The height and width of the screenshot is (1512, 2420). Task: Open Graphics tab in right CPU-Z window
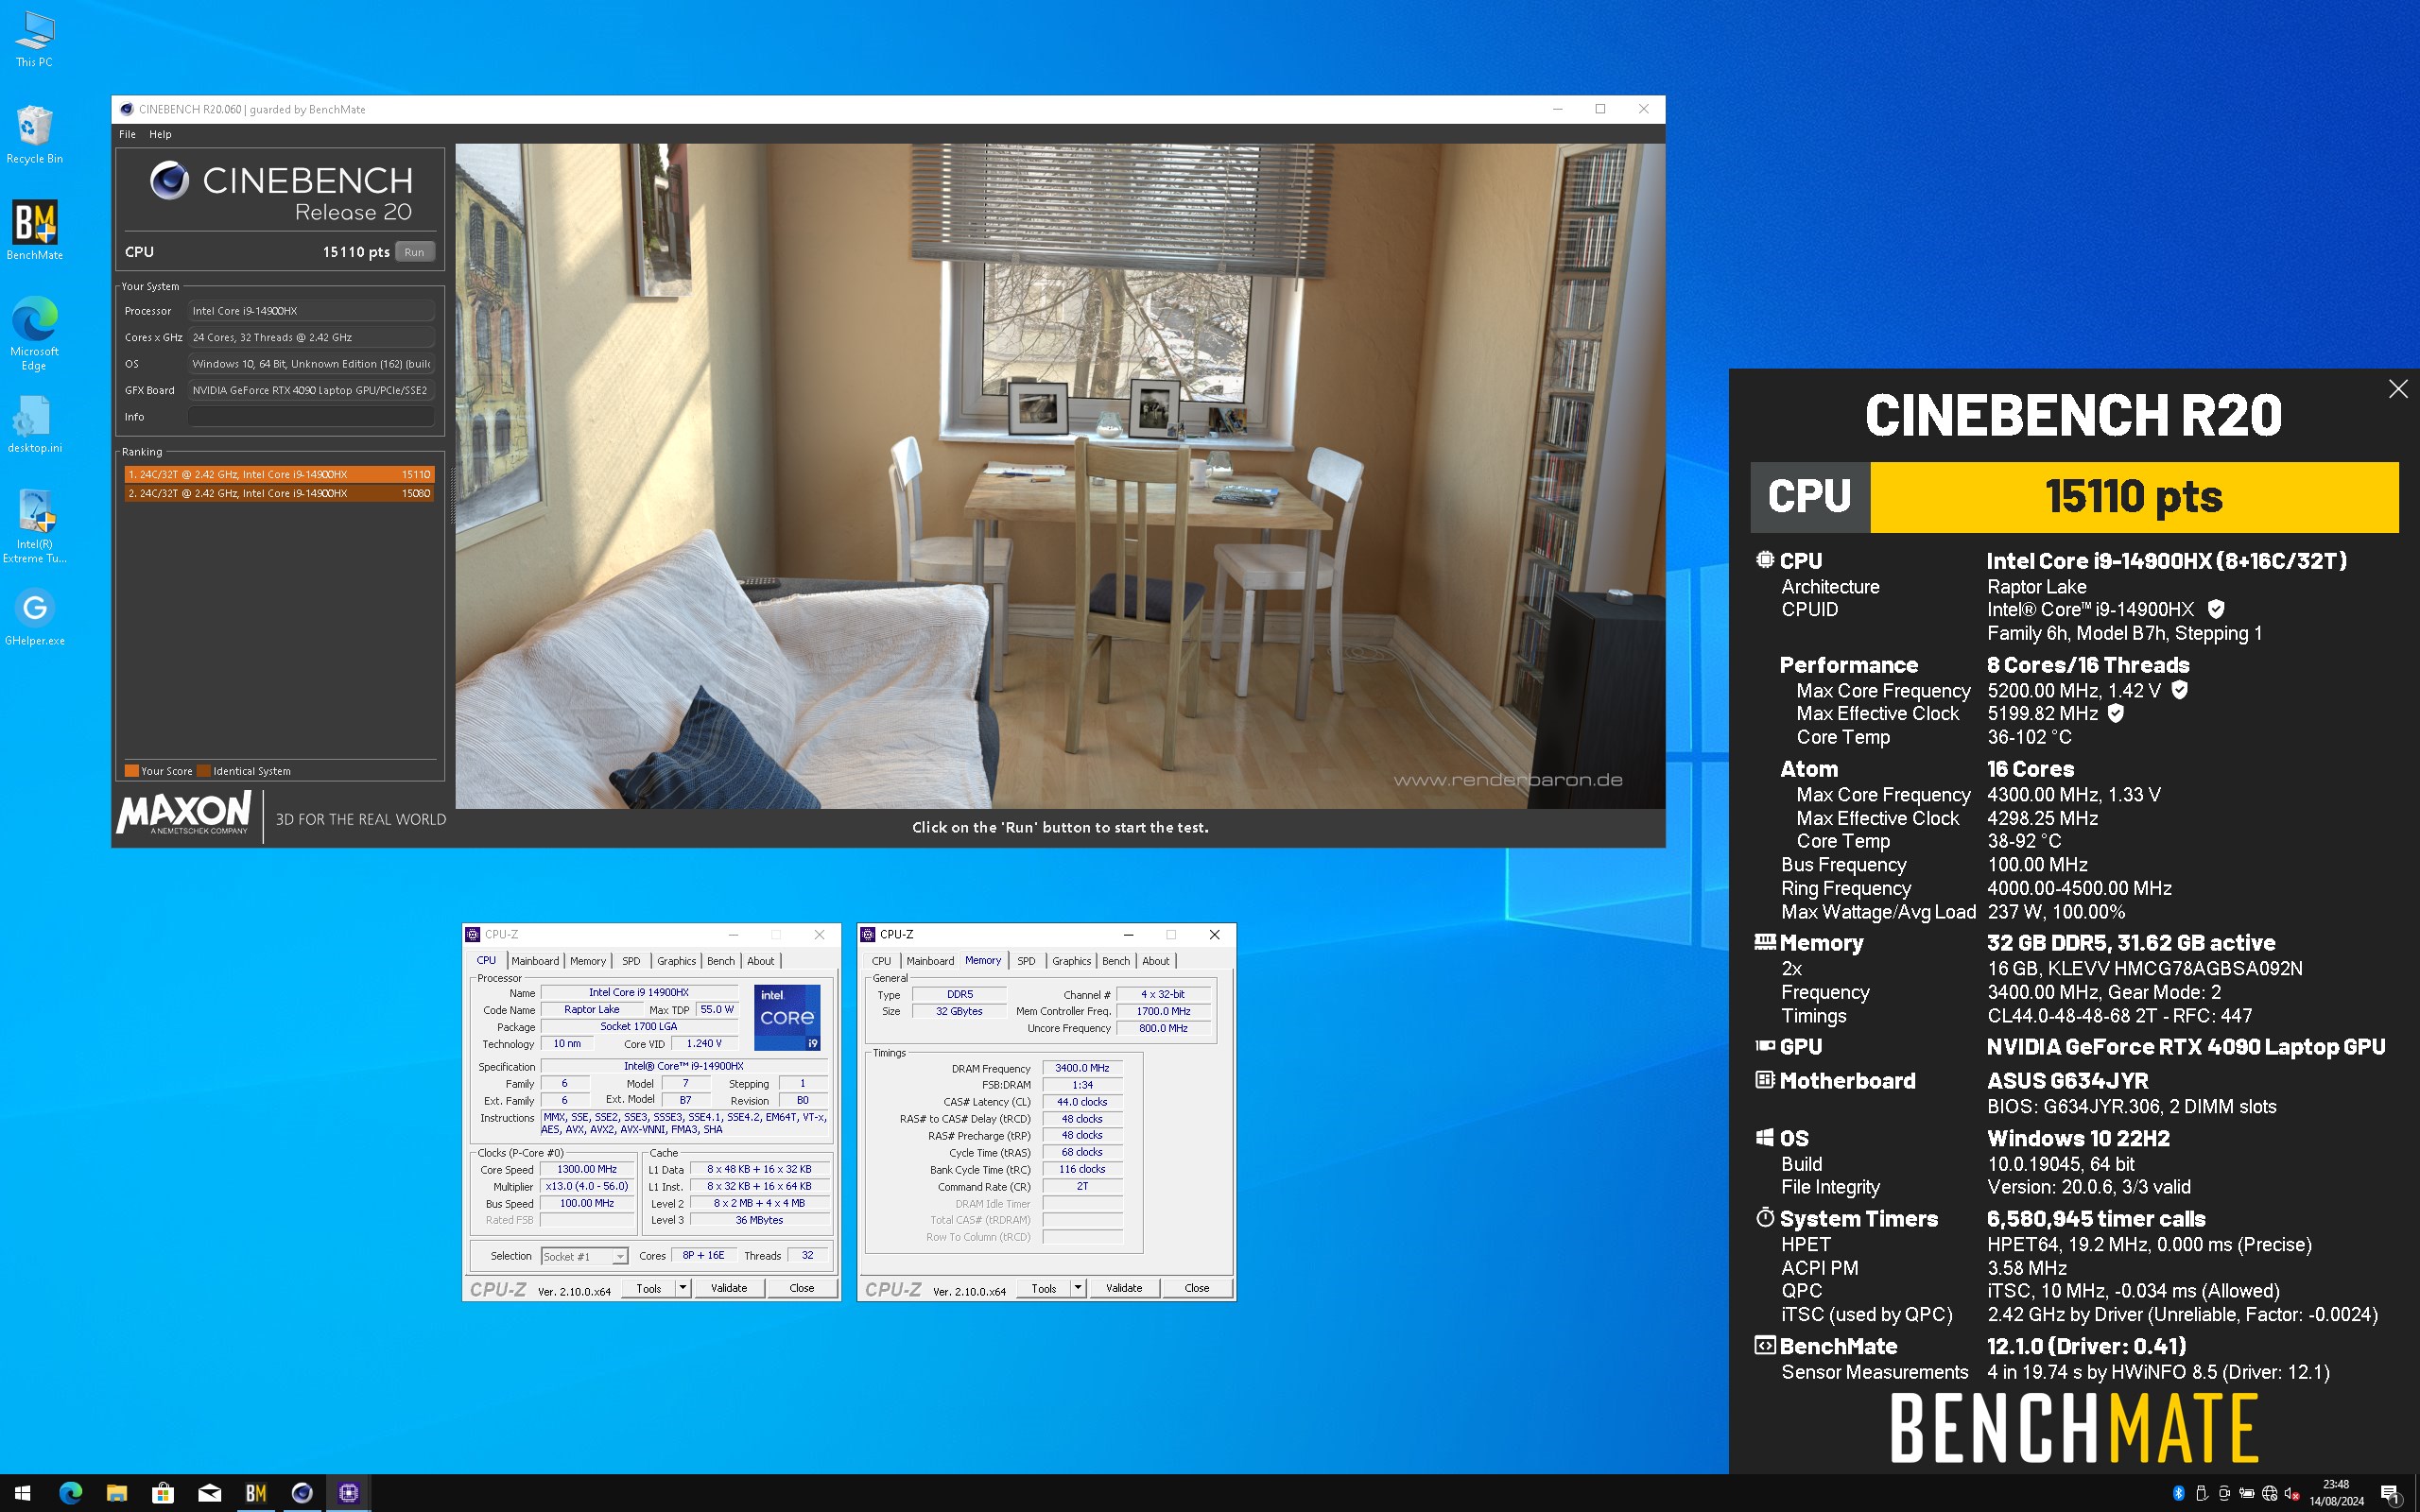pos(1071,961)
